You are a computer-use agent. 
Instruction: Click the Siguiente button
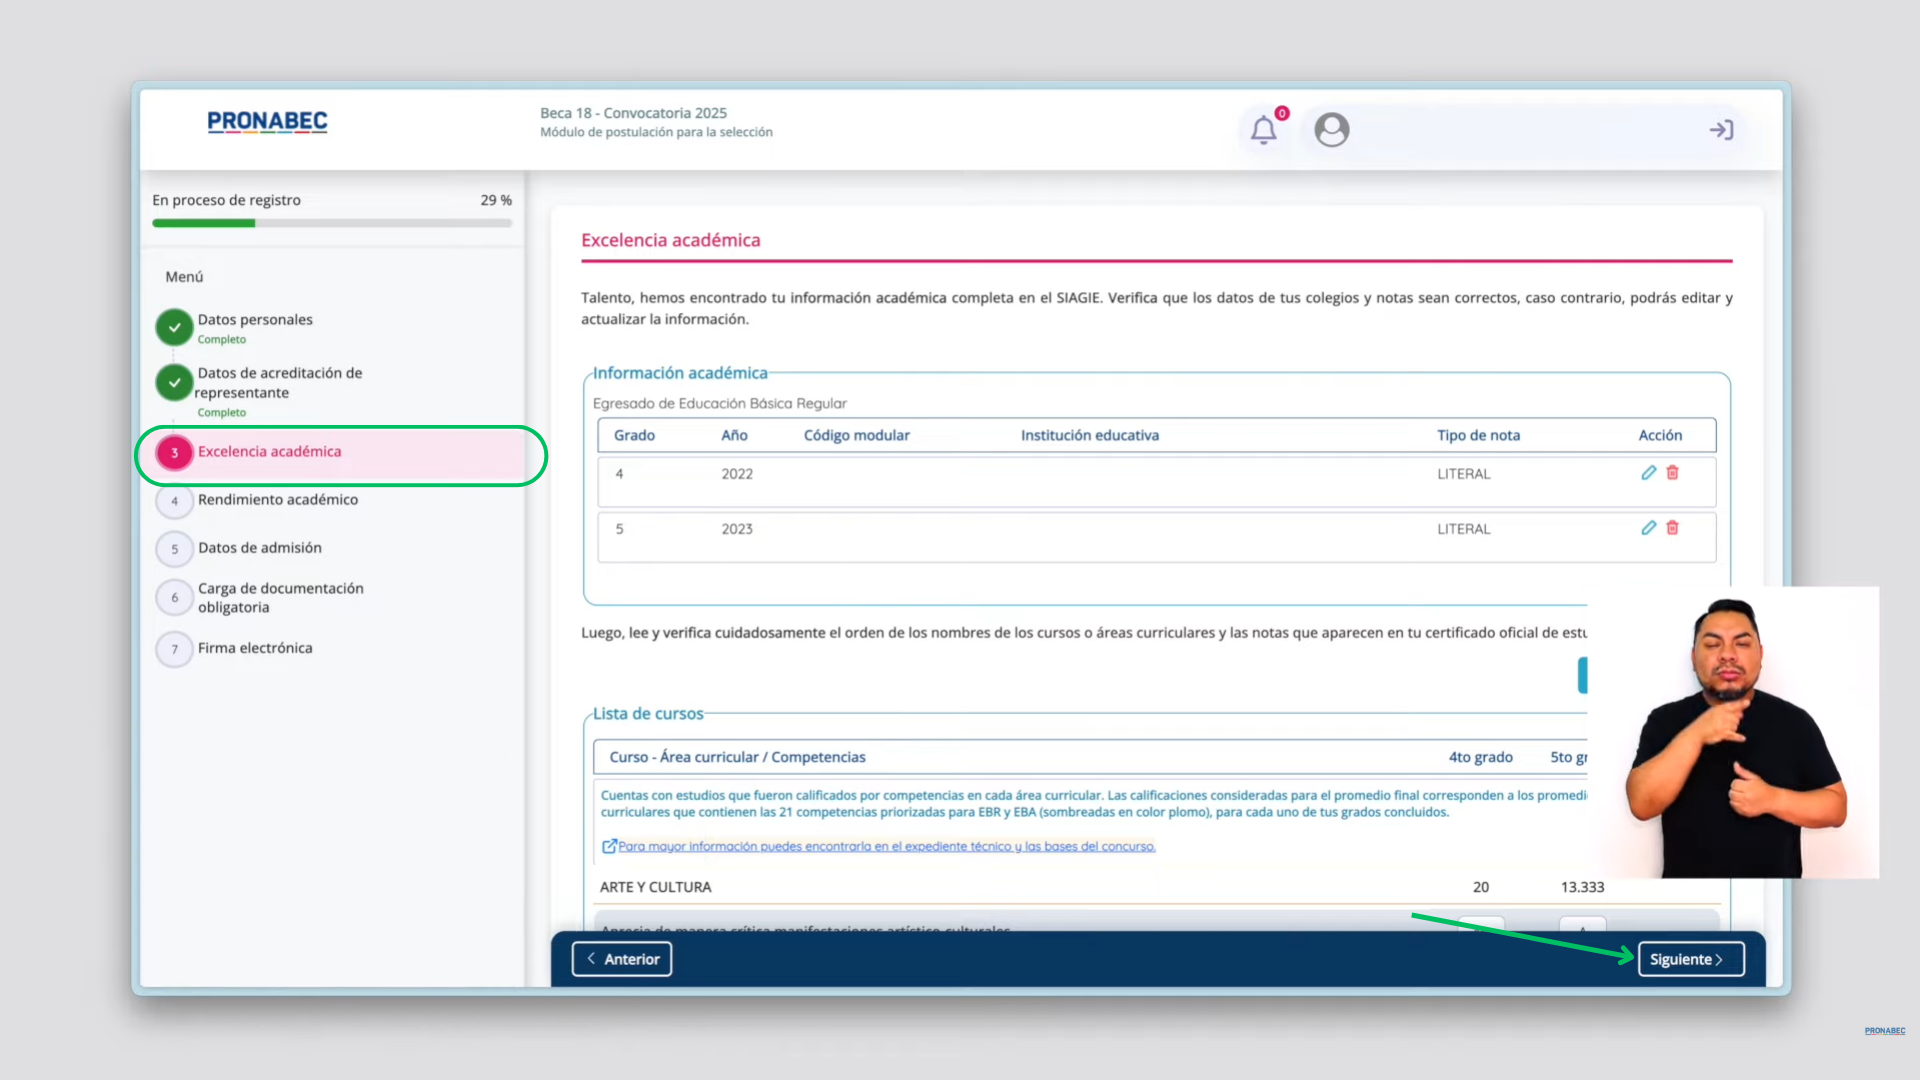(1690, 959)
